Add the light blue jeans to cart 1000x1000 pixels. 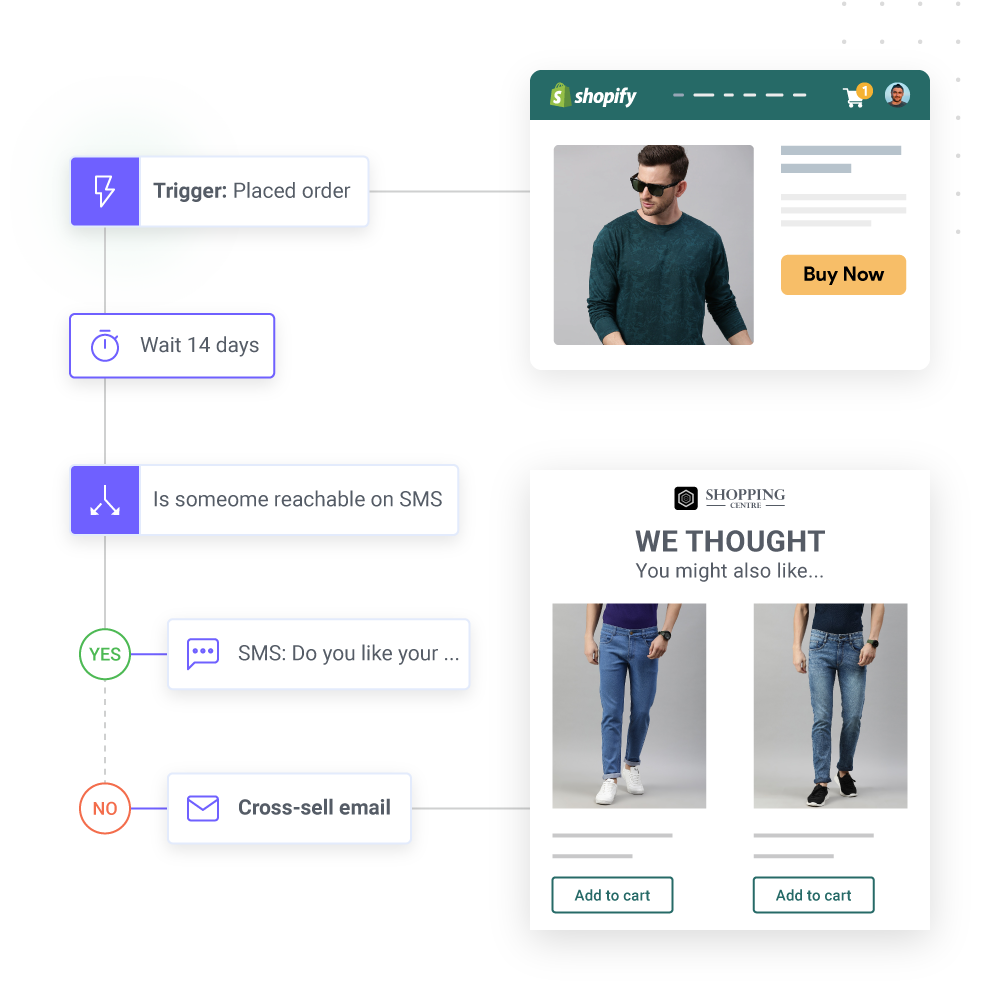[x=612, y=895]
